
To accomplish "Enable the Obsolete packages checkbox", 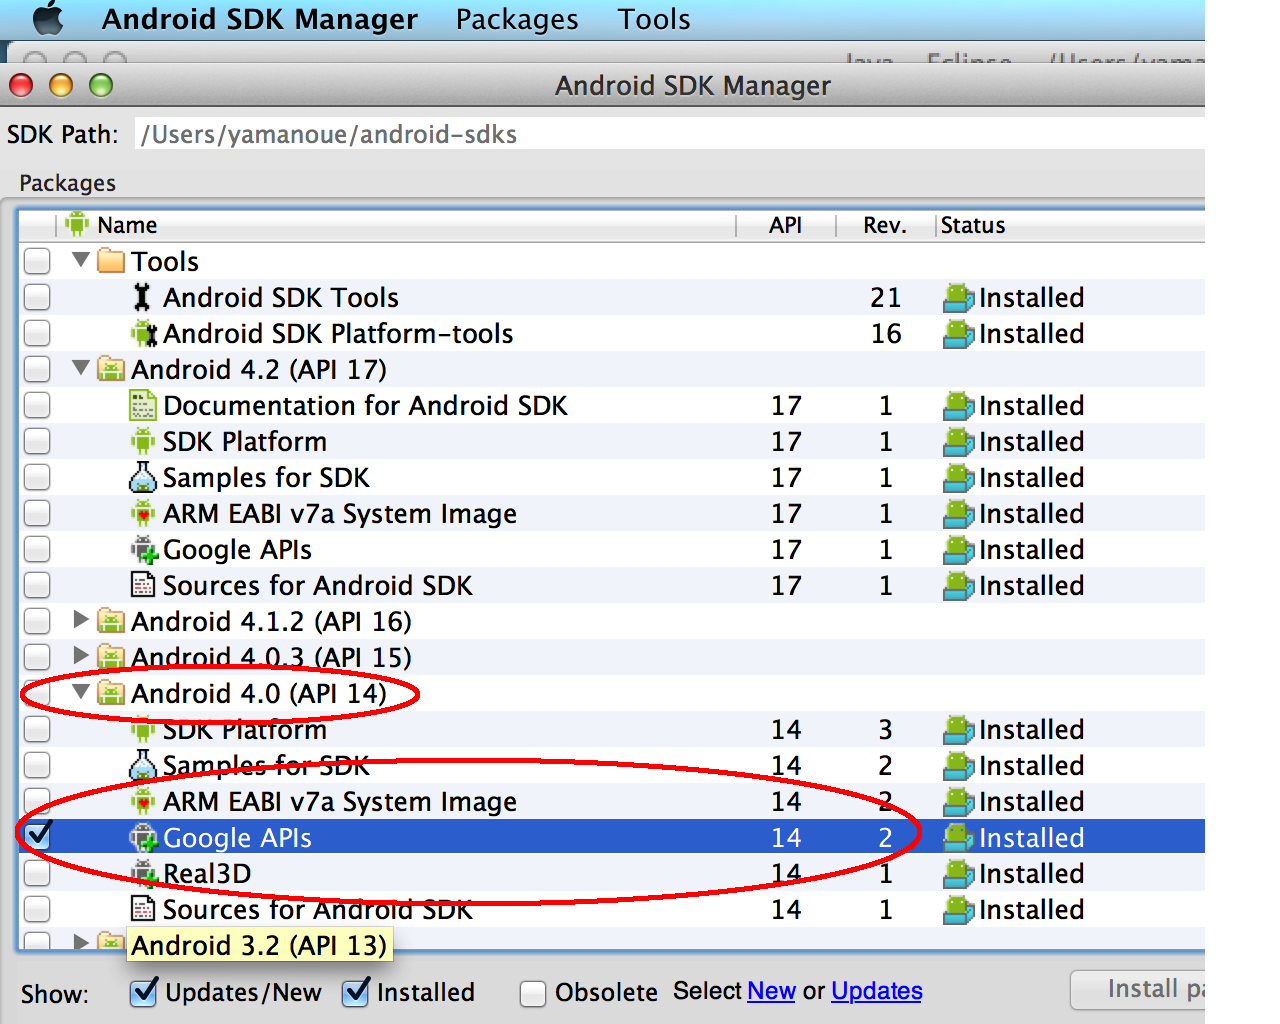I will tap(533, 993).
